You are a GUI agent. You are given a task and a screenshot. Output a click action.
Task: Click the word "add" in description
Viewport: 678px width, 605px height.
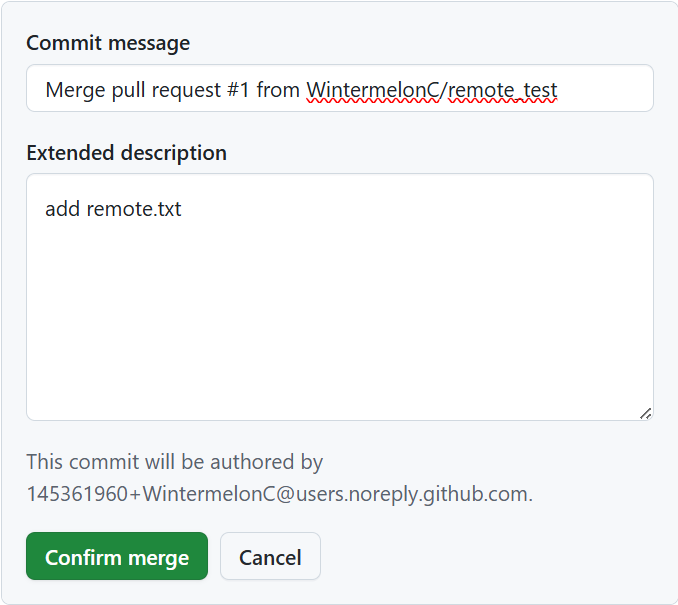click(63, 209)
